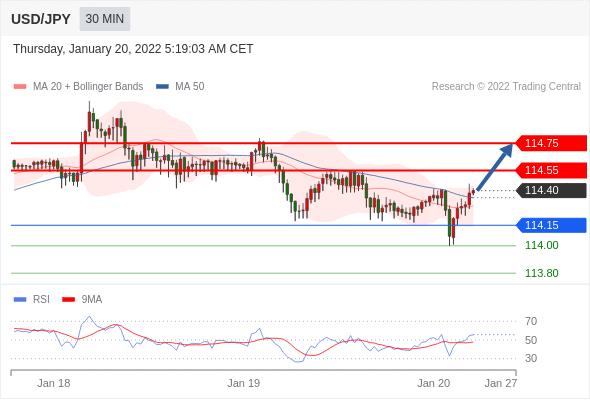The height and width of the screenshot is (400, 590).
Task: Click the RSI blue legend swatch
Action: (x=20, y=300)
